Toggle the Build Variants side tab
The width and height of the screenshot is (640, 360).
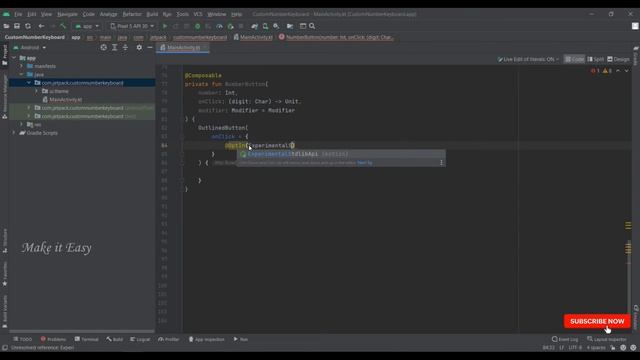pyautogui.click(x=4, y=312)
